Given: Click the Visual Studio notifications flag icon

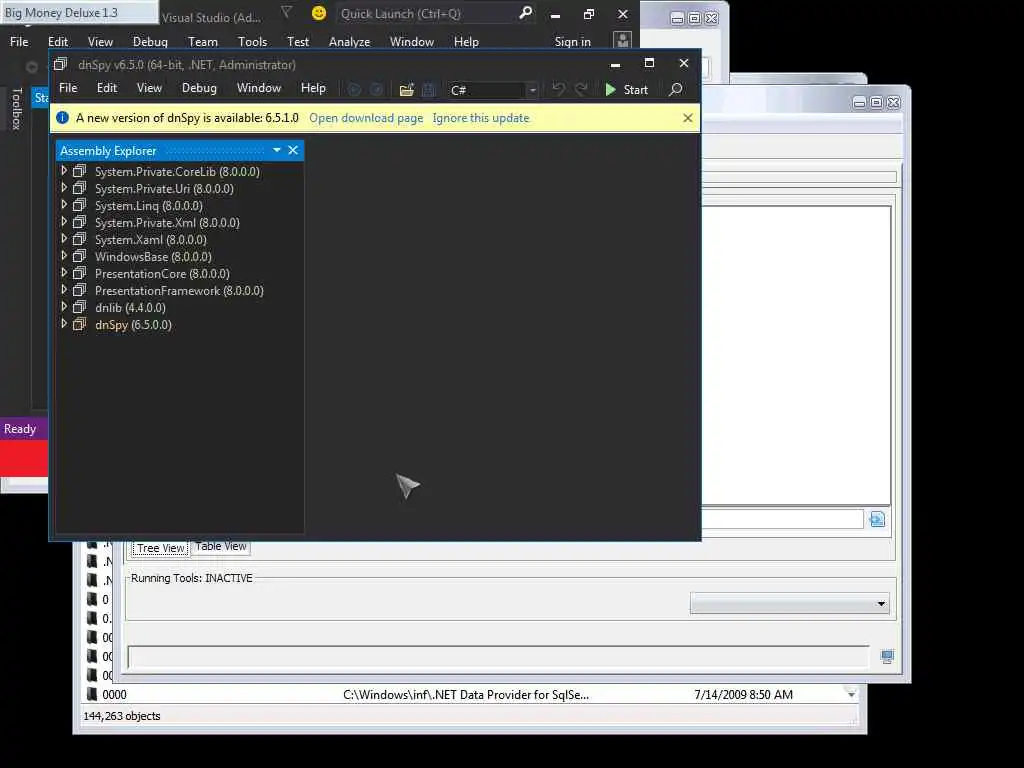Looking at the screenshot, I should tap(286, 12).
